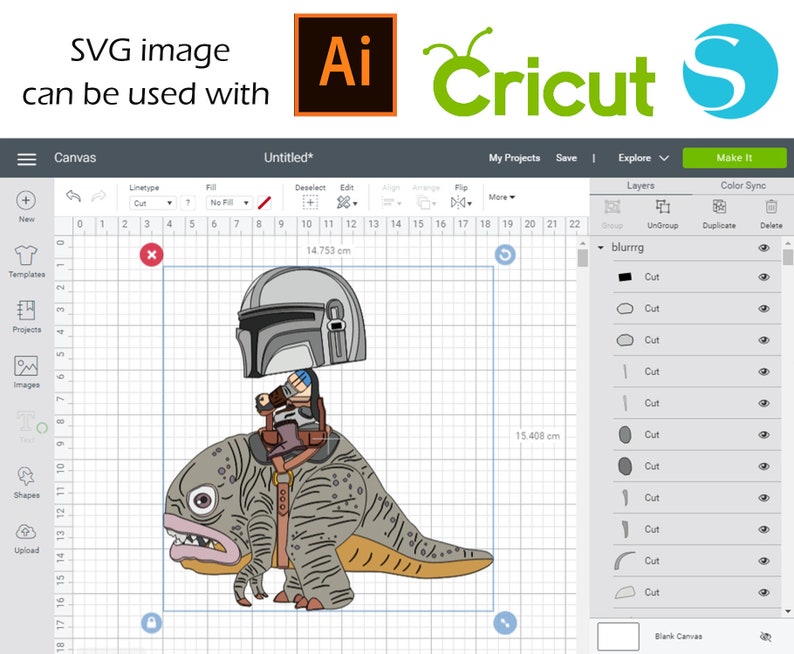This screenshot has width=794, height=654.
Task: Click Save in the header
Action: click(x=566, y=158)
